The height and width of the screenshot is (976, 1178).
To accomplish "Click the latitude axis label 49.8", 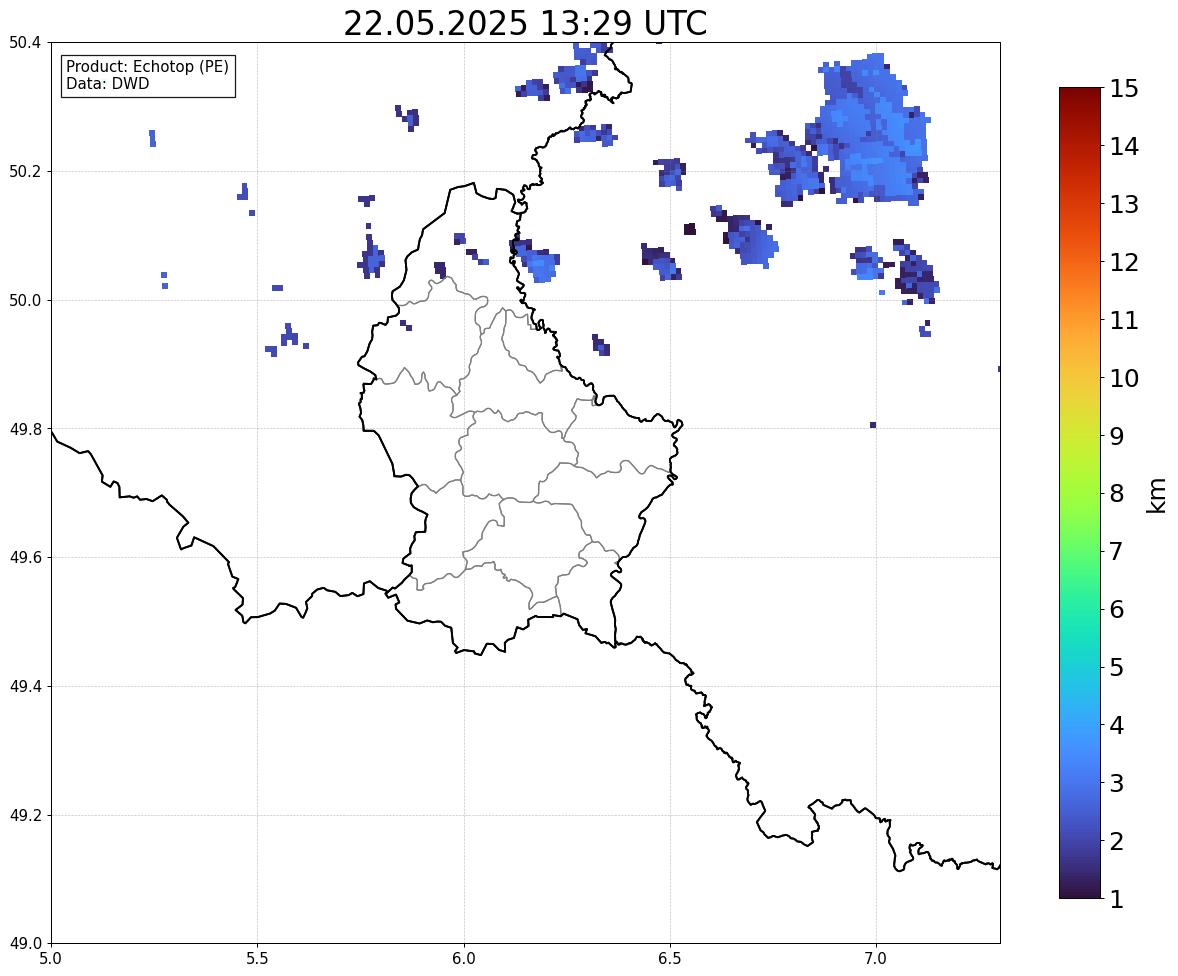I will pos(25,429).
